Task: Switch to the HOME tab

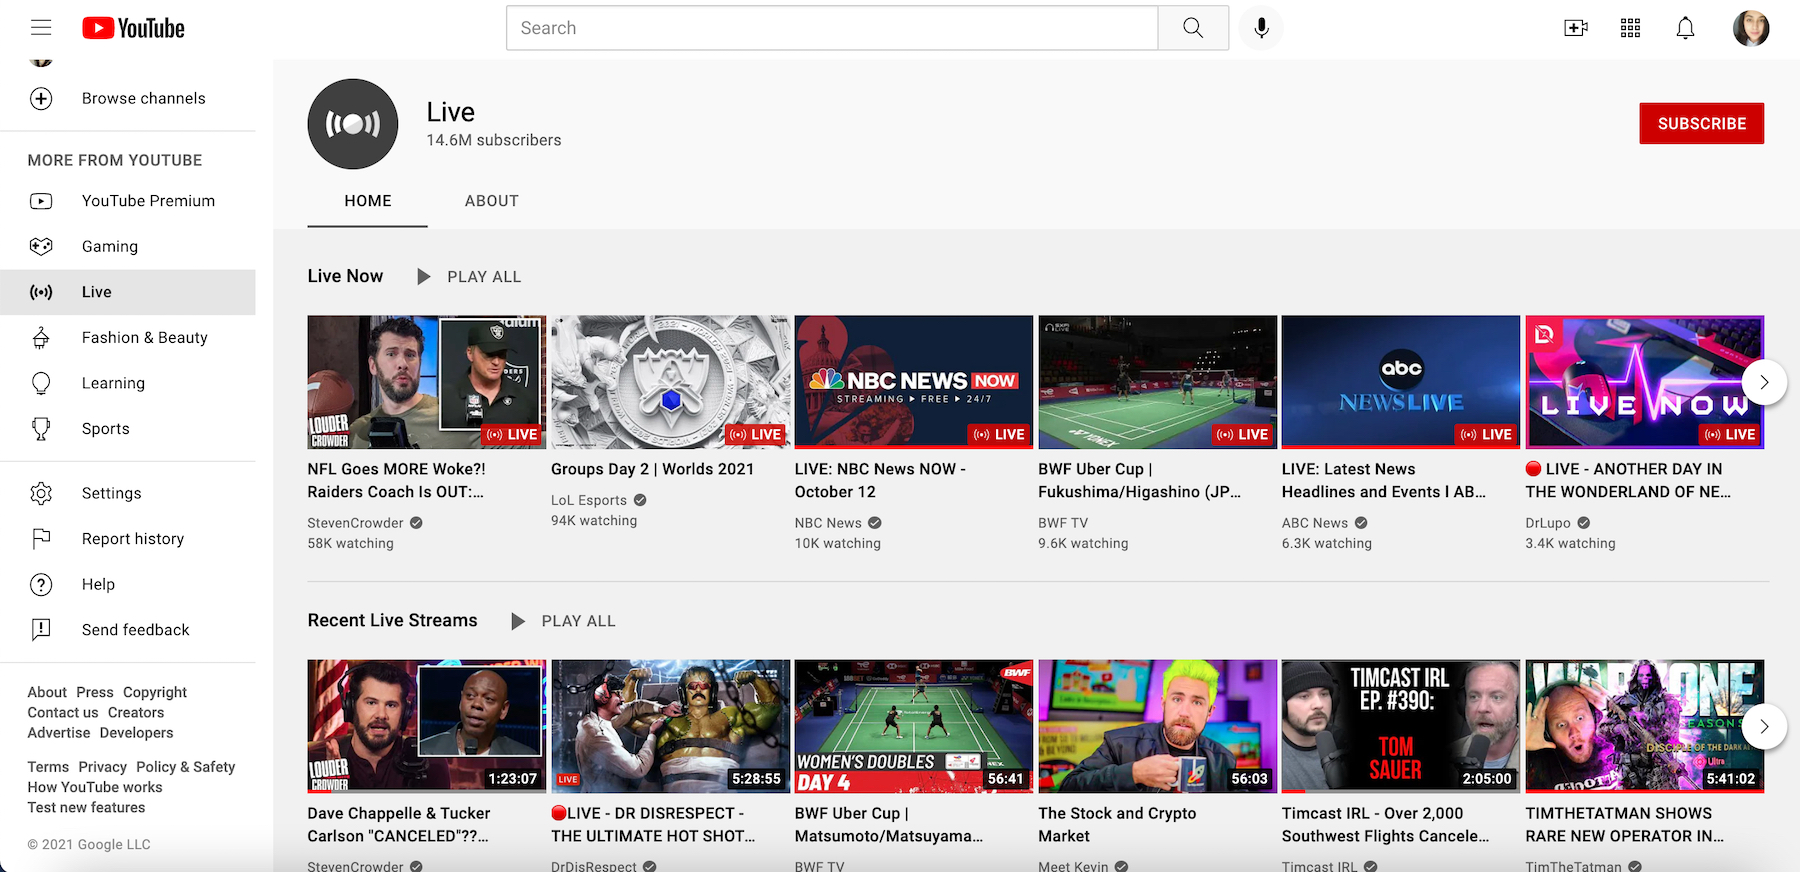Action: coord(368,201)
